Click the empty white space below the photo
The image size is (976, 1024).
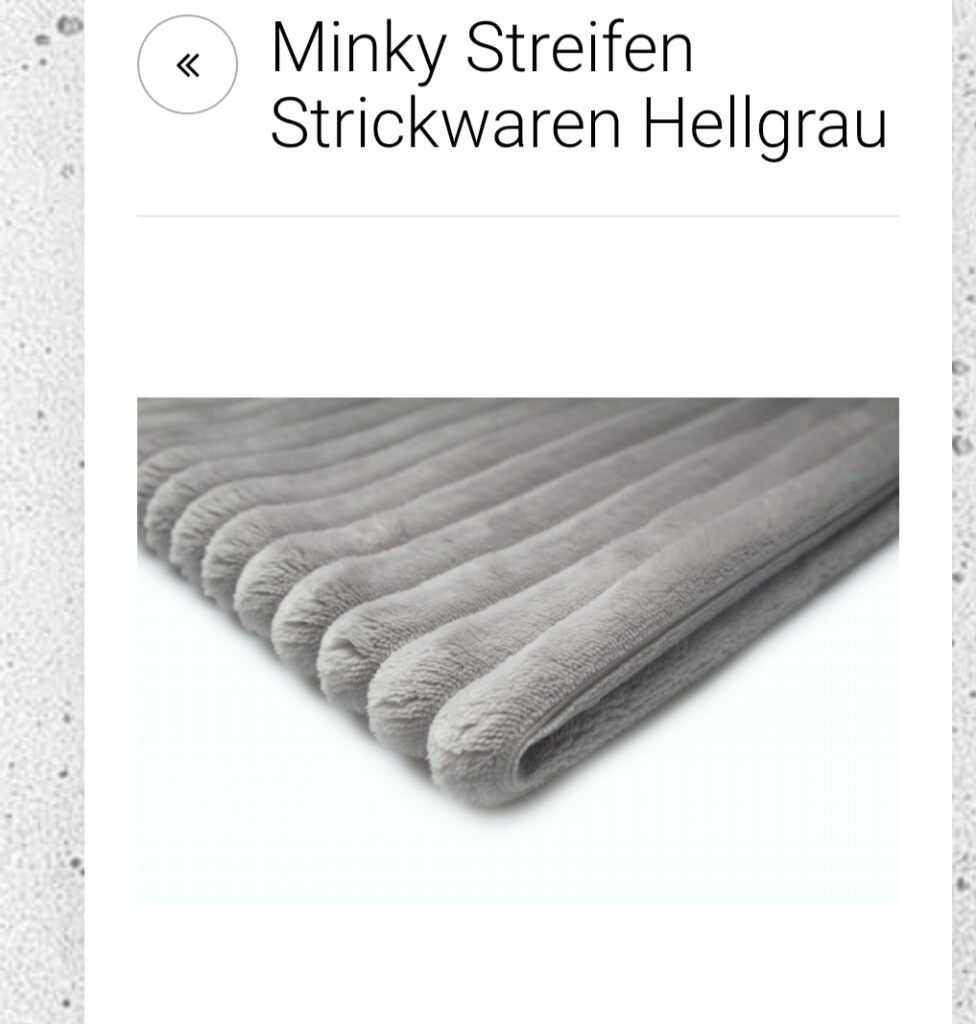(517, 964)
